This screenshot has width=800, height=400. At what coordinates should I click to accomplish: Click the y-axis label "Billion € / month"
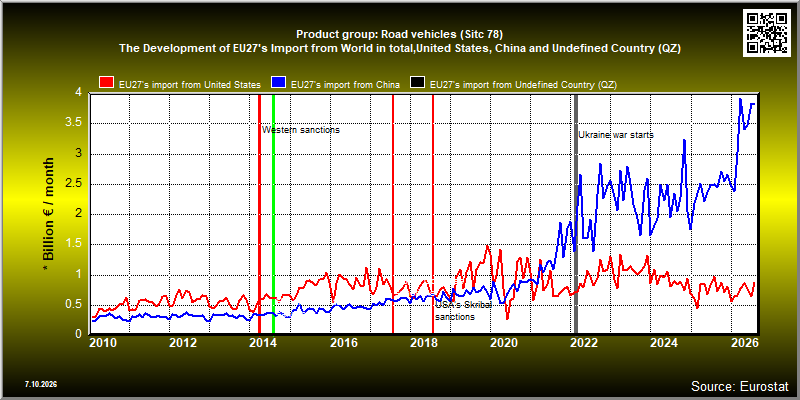(48, 211)
